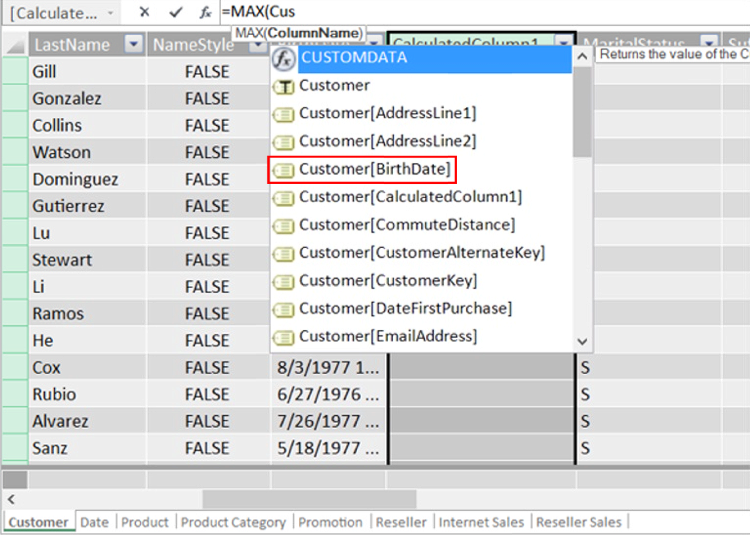
Task: Click the Collins last name cell
Action: coord(87,125)
